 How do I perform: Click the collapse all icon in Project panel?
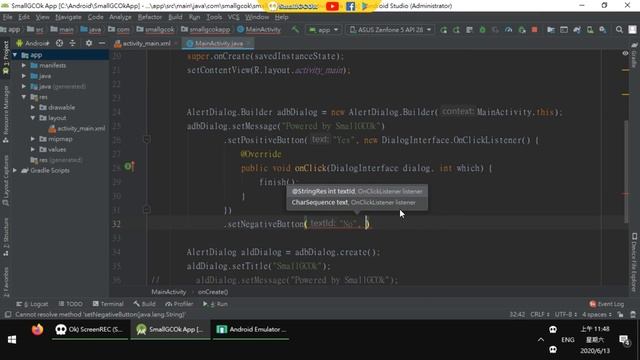click(72, 43)
